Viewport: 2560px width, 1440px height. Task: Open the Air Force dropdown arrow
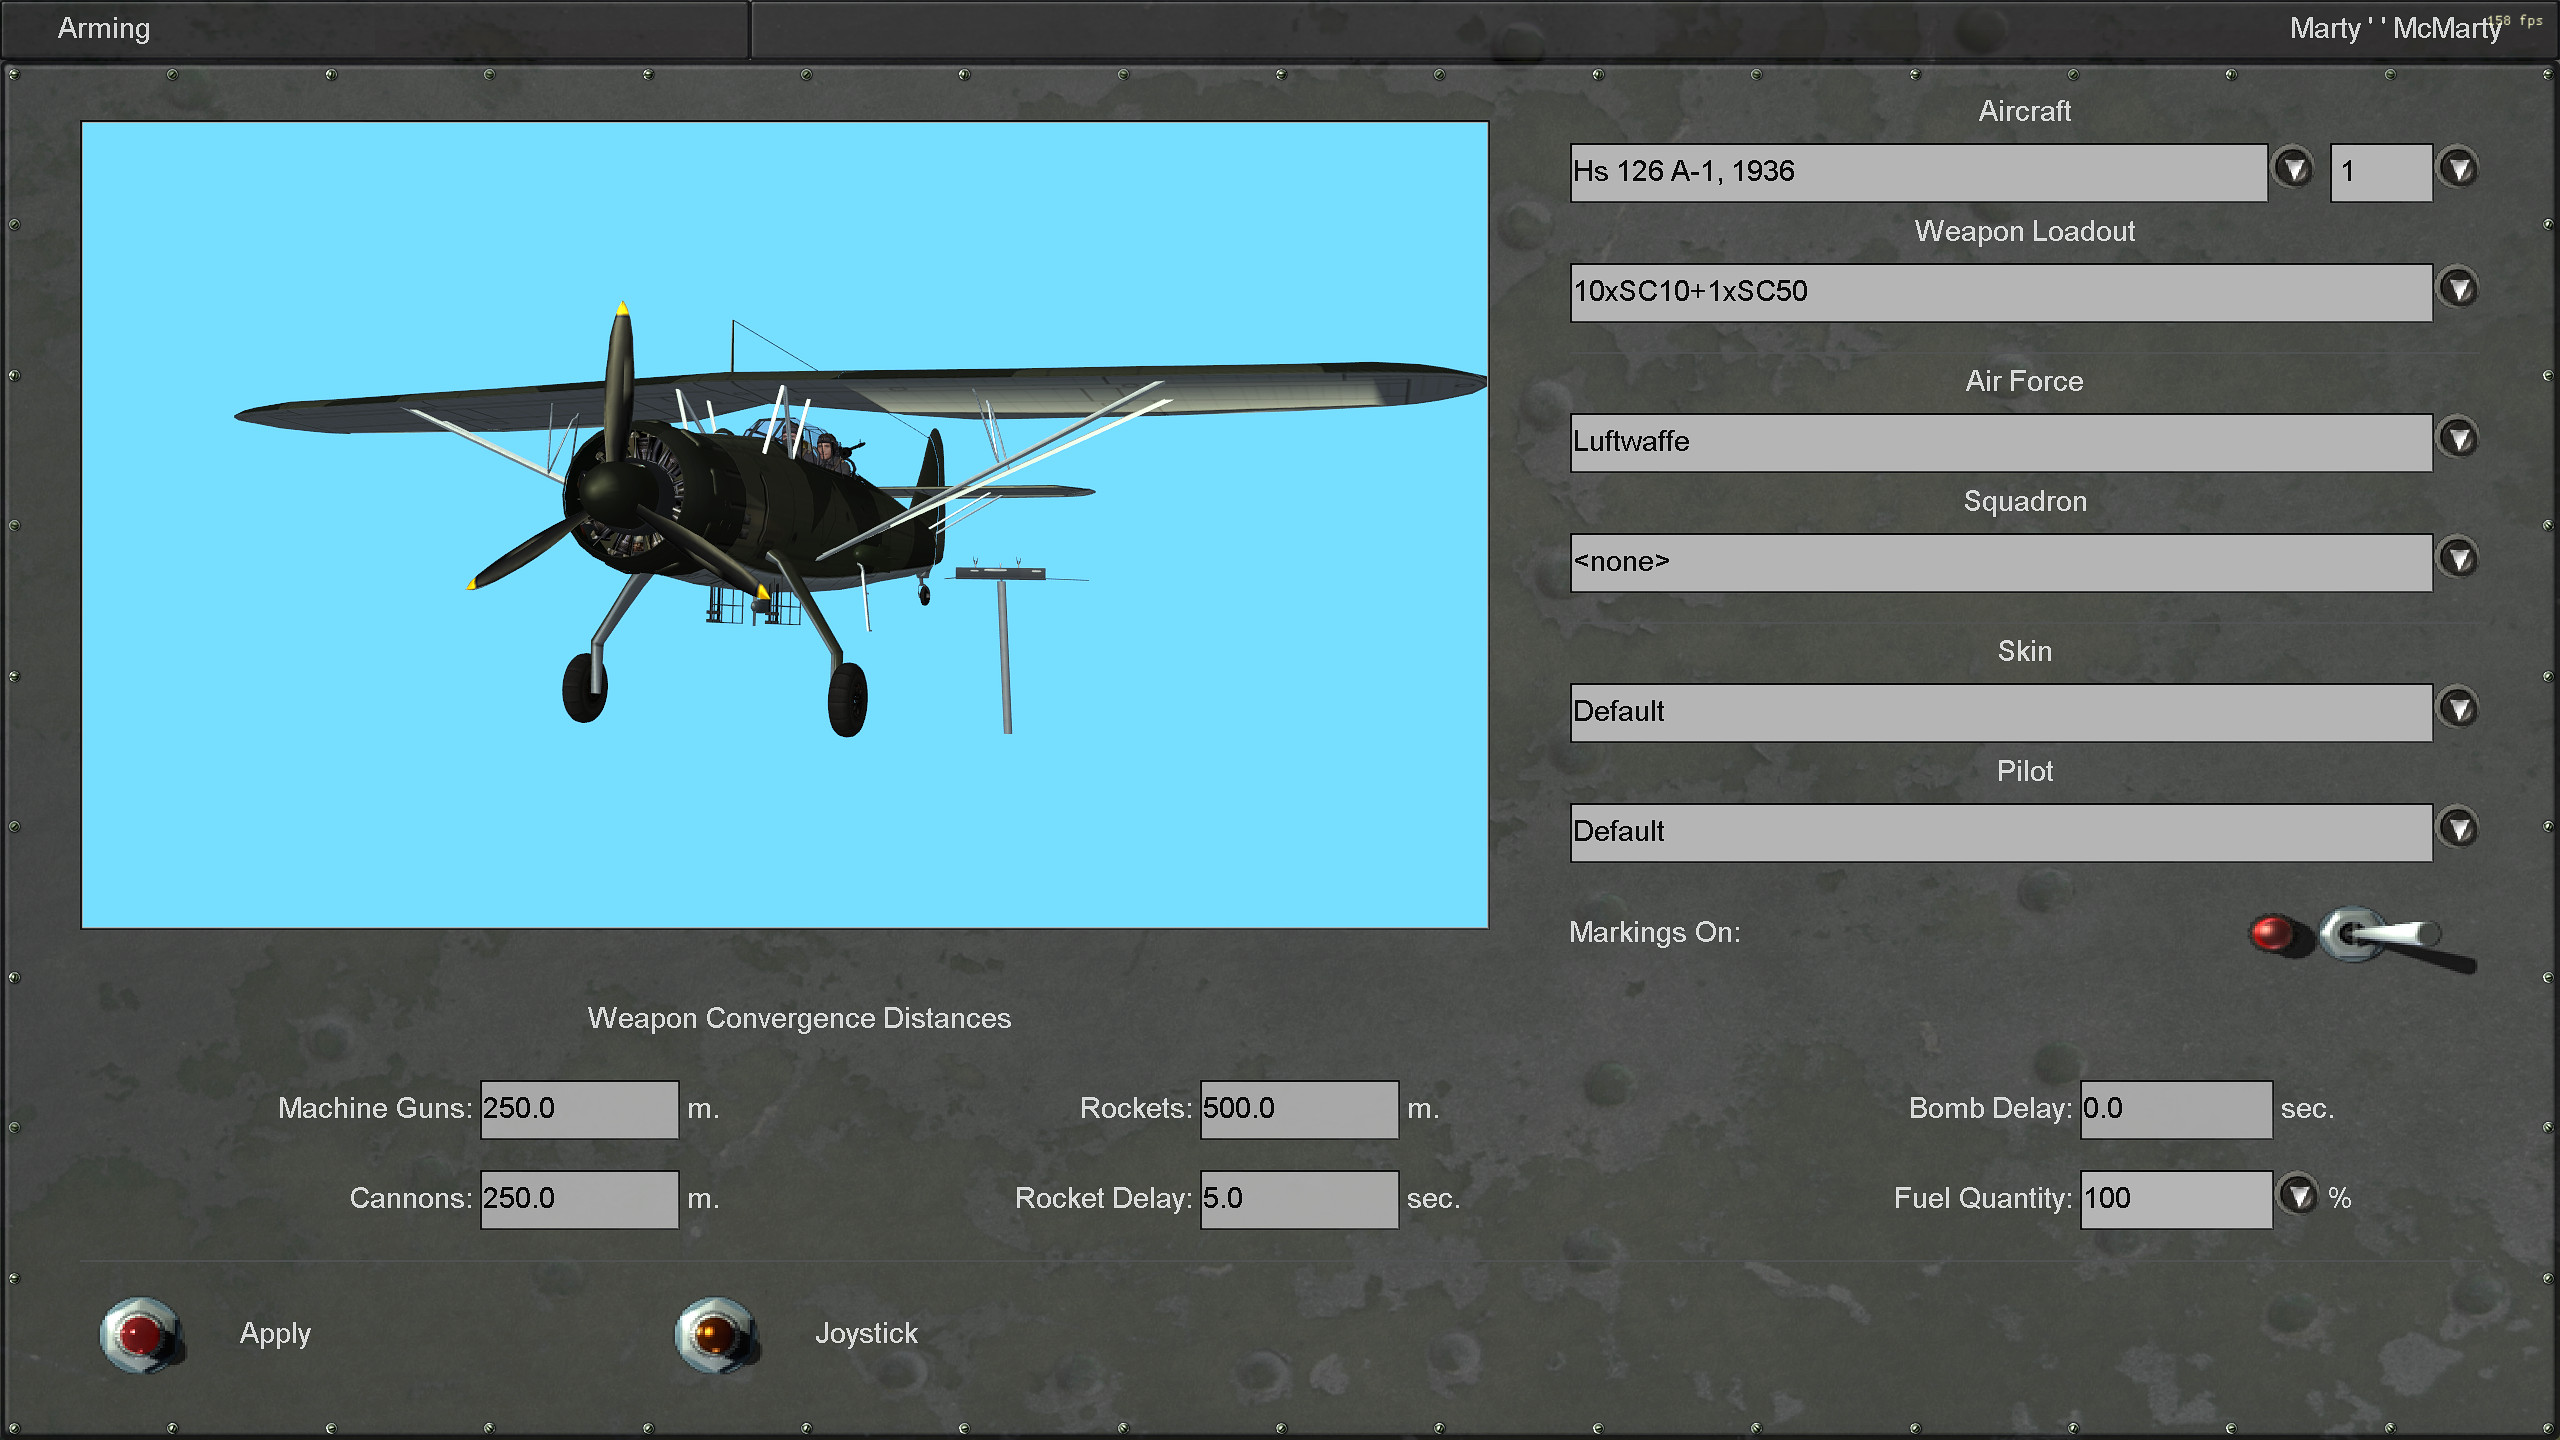coord(2459,438)
